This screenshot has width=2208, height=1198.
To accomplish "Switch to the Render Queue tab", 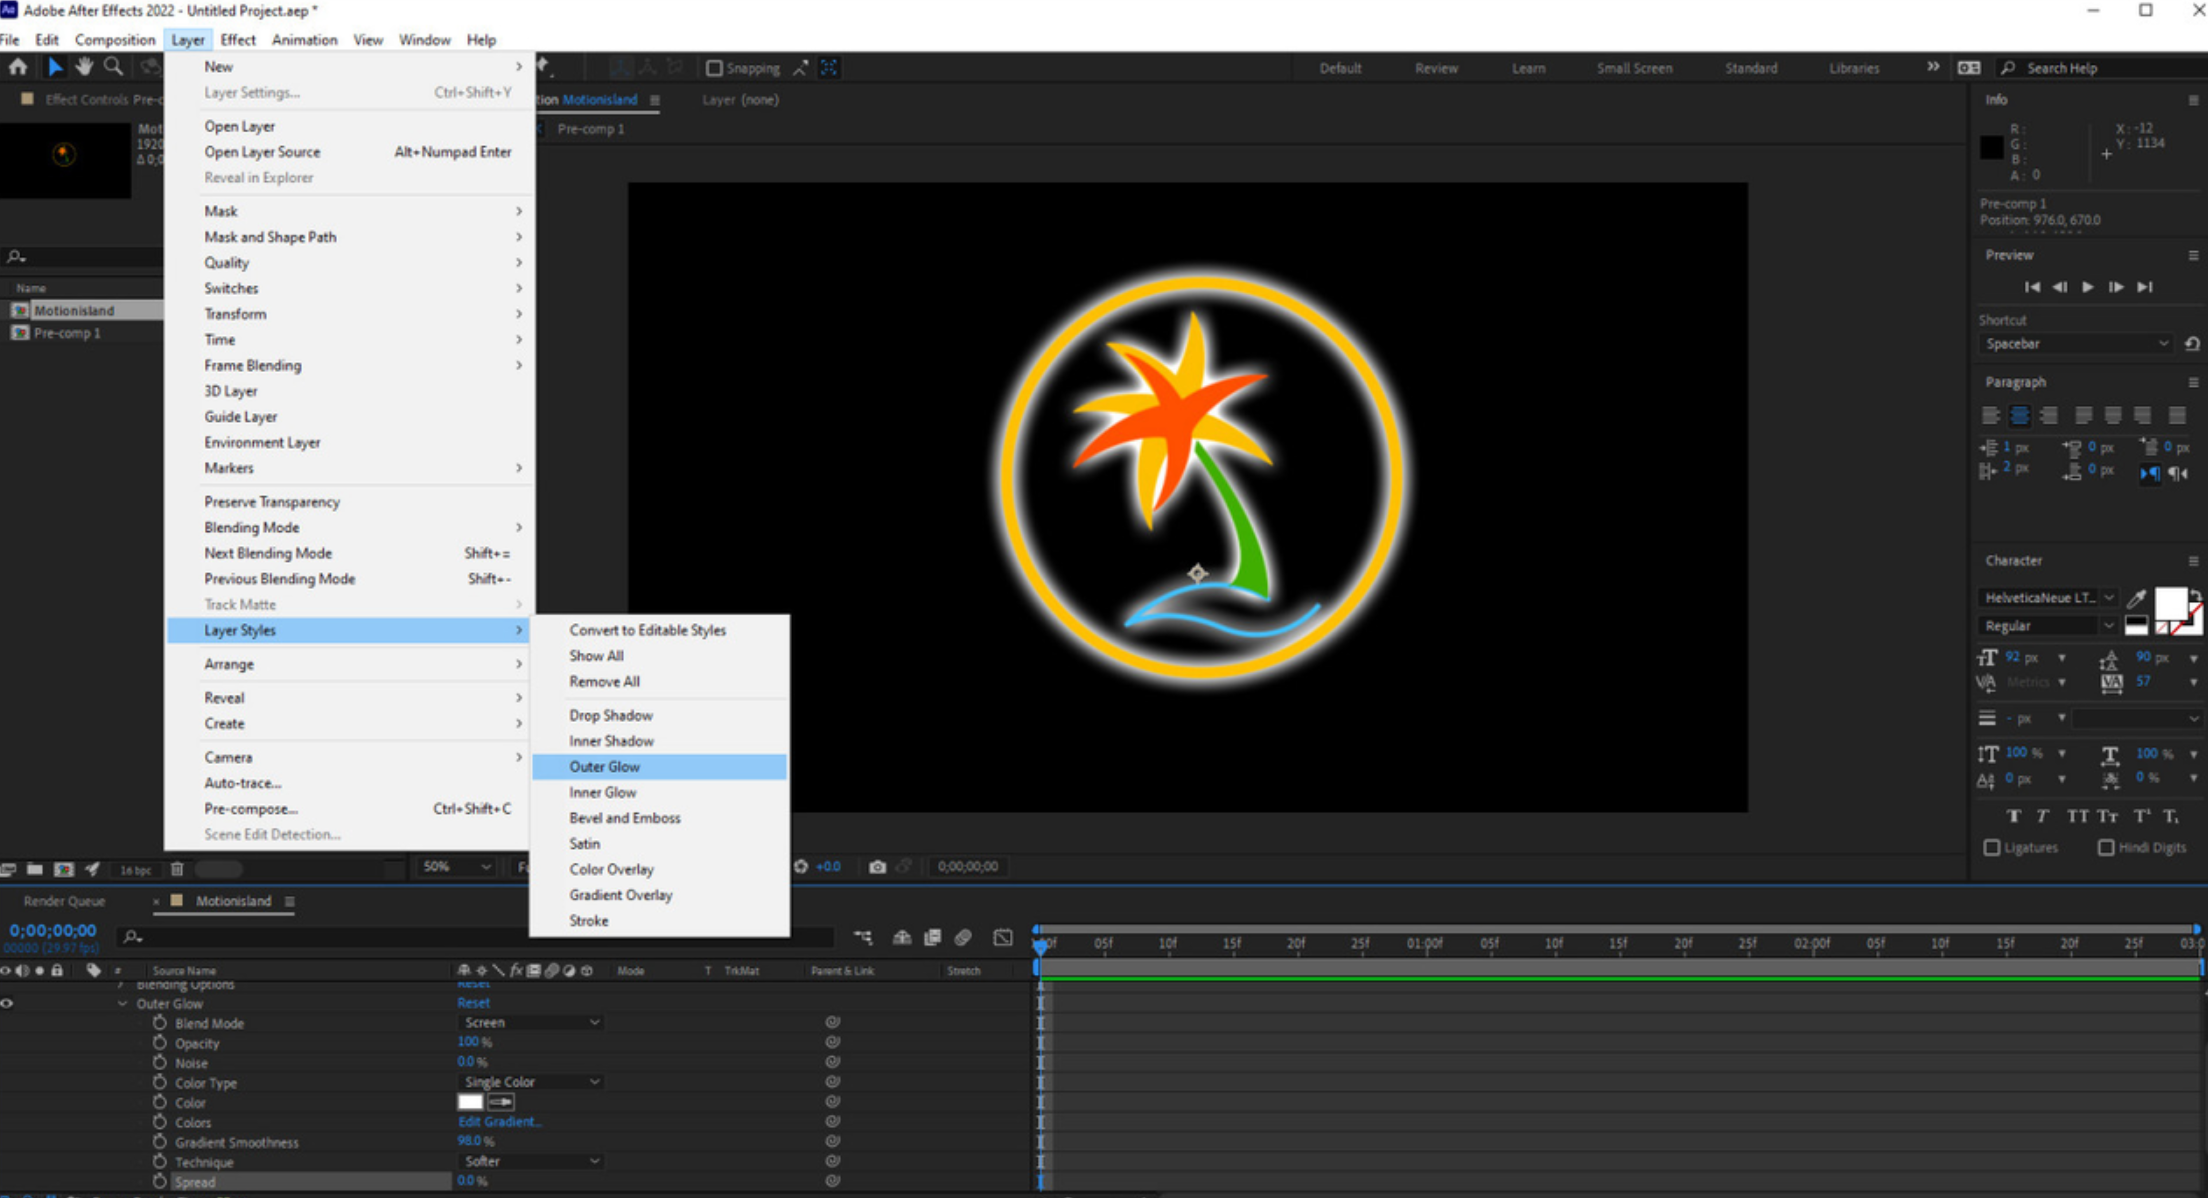I will tap(64, 901).
